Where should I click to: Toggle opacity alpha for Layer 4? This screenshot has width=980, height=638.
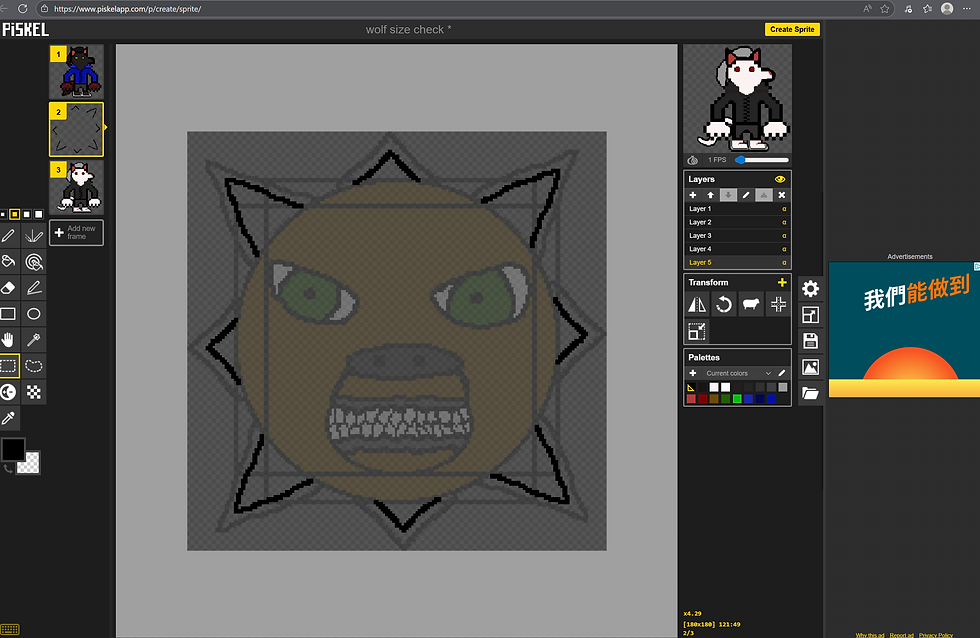coord(784,249)
